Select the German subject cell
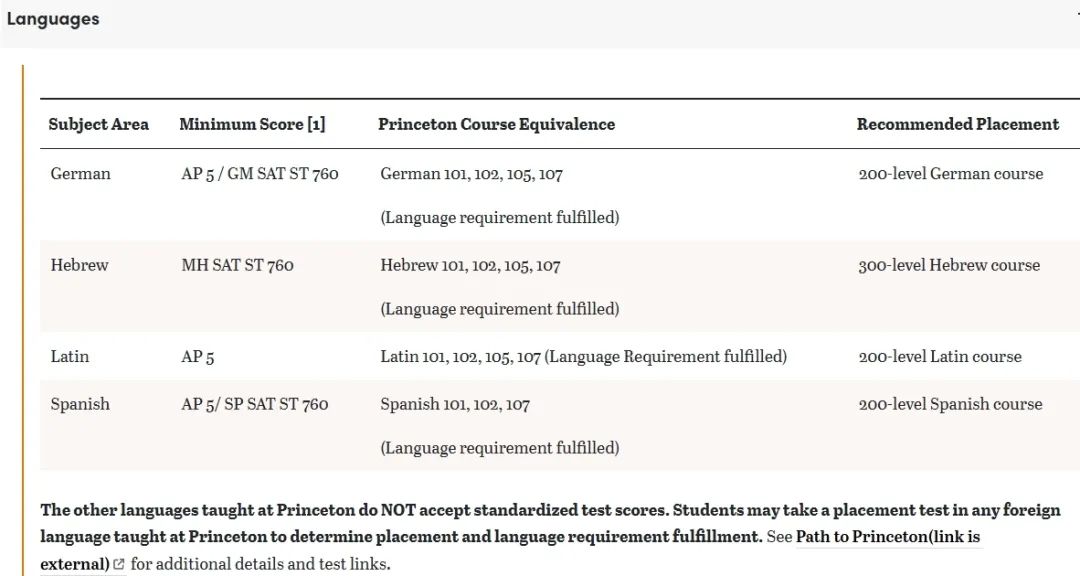 click(81, 174)
